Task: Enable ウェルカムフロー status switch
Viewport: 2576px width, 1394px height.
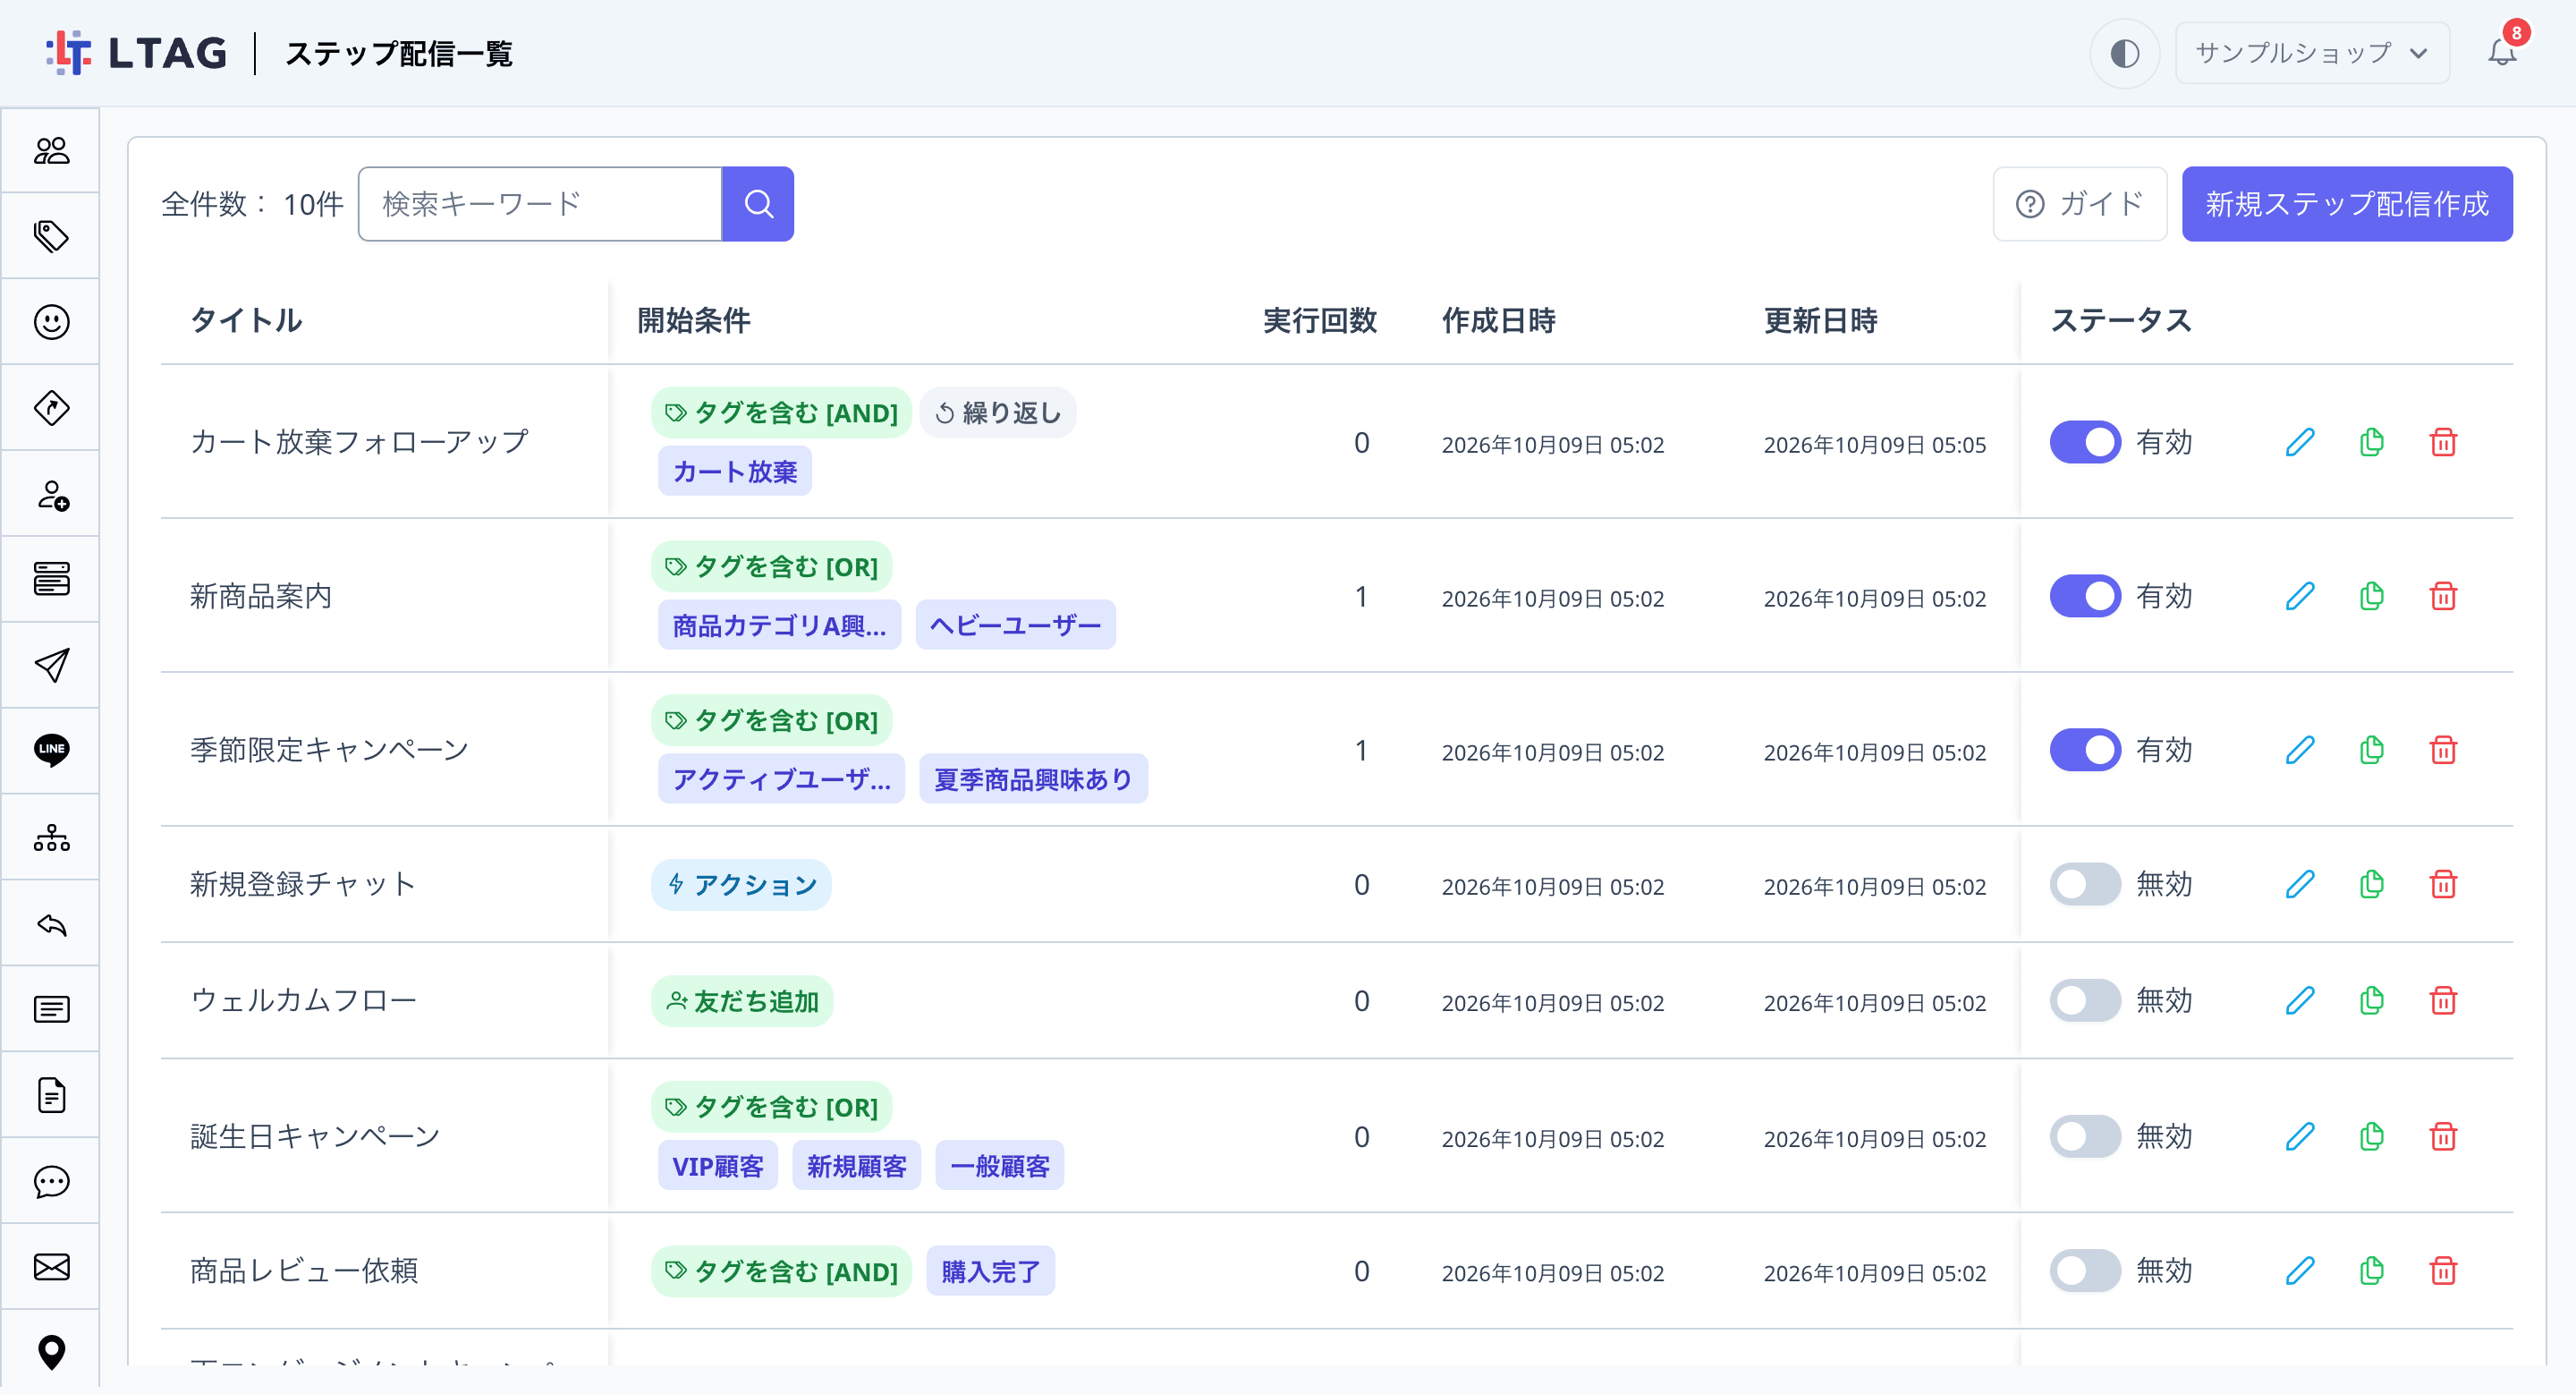Action: pyautogui.click(x=2085, y=1000)
